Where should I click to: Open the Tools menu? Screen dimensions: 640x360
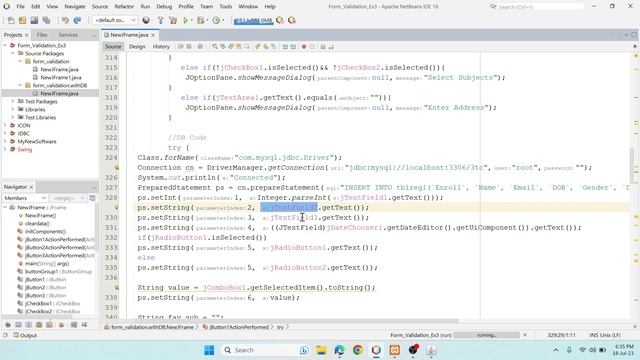pyautogui.click(x=225, y=7)
